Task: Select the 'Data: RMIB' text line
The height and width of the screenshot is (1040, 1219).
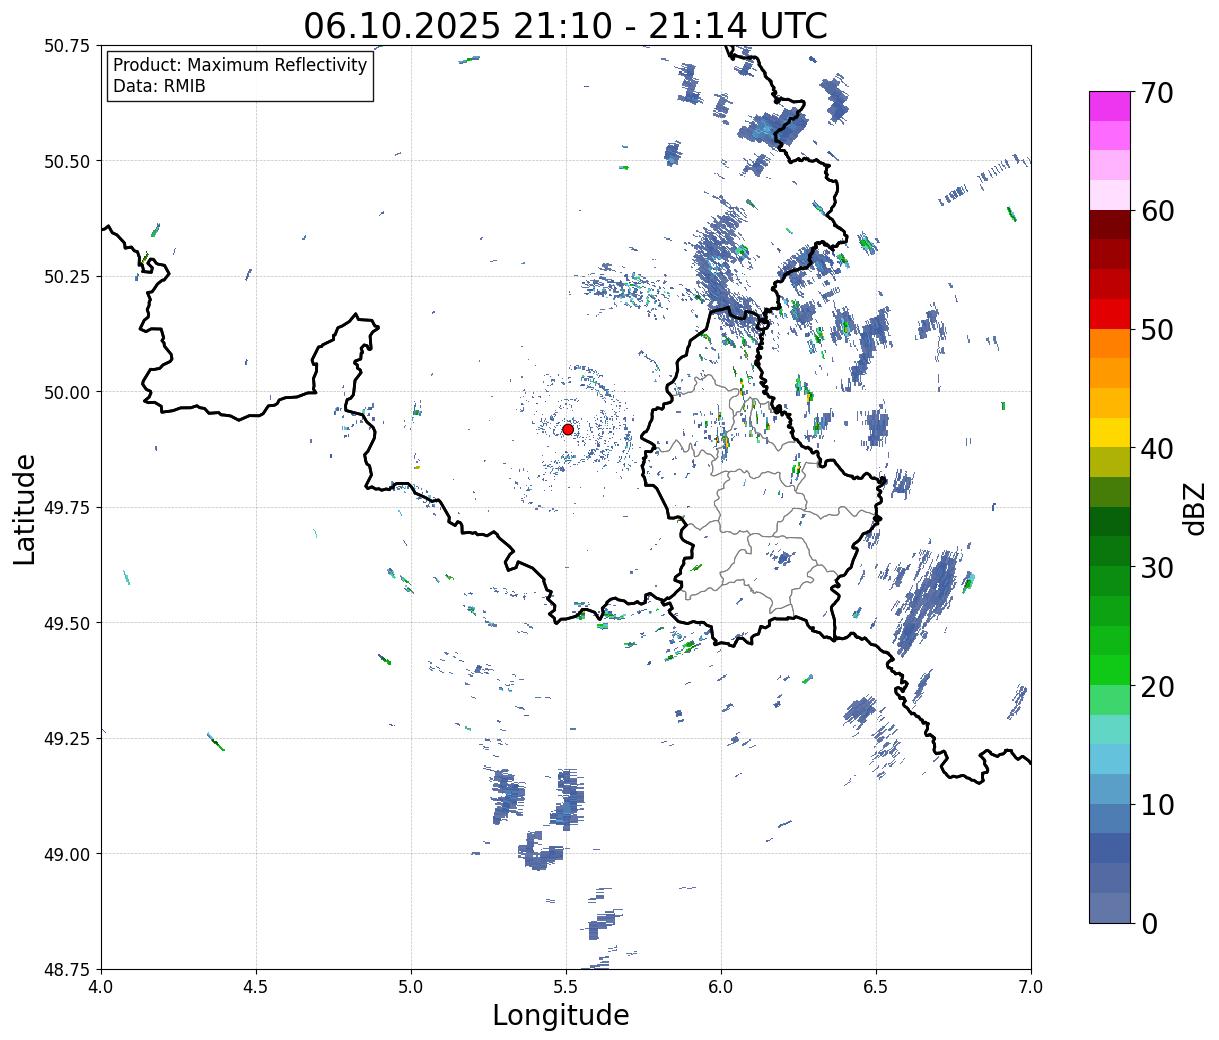Action: [x=159, y=86]
